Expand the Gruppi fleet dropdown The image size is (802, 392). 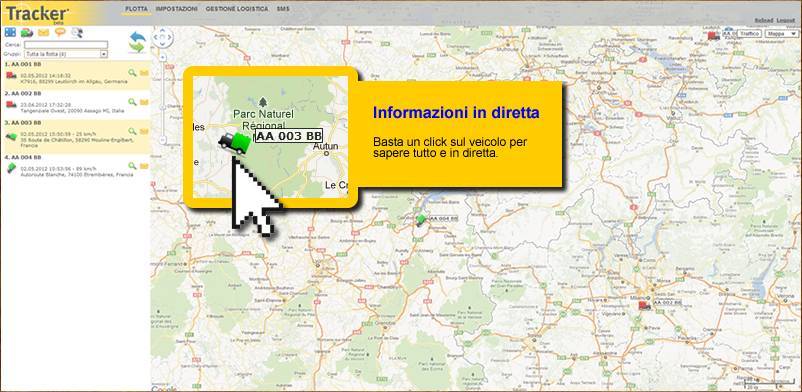[66, 54]
